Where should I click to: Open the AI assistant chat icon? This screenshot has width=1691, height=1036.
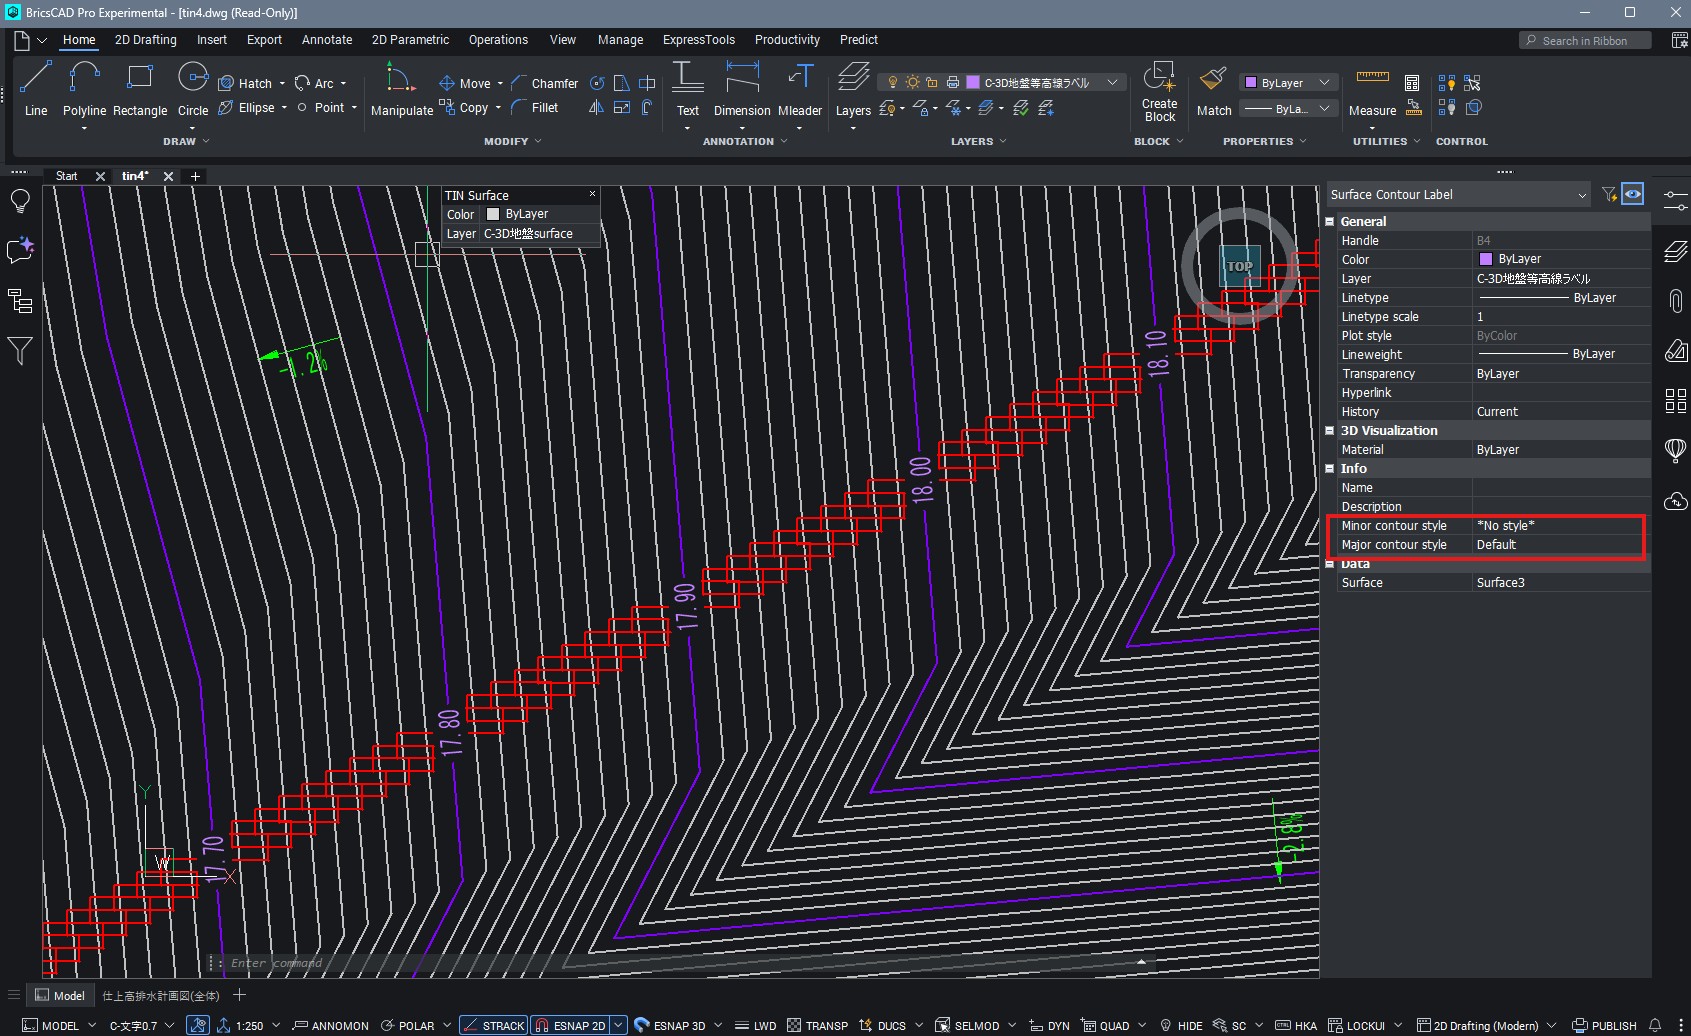coord(20,250)
